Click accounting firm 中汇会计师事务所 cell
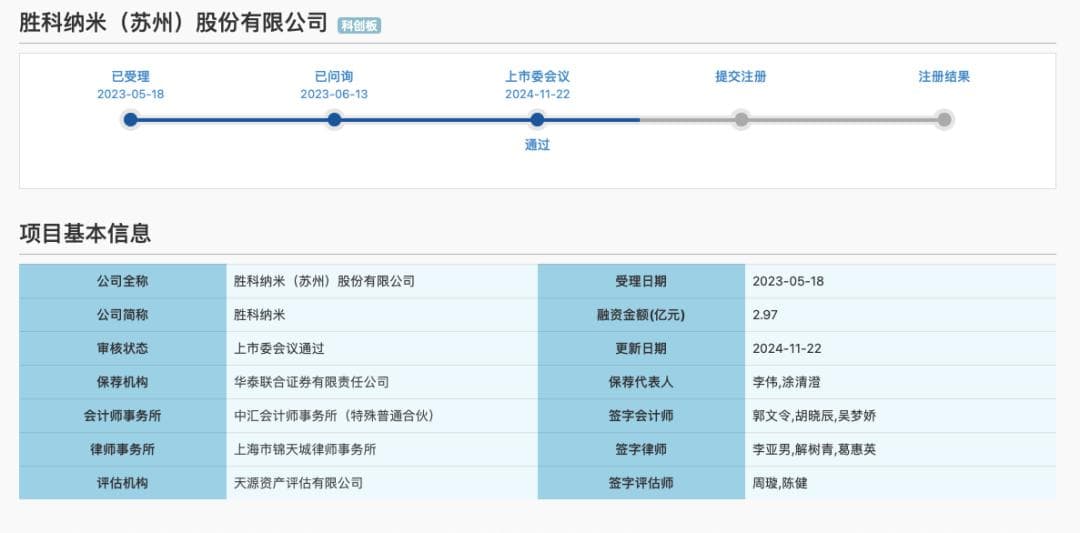 (333, 416)
